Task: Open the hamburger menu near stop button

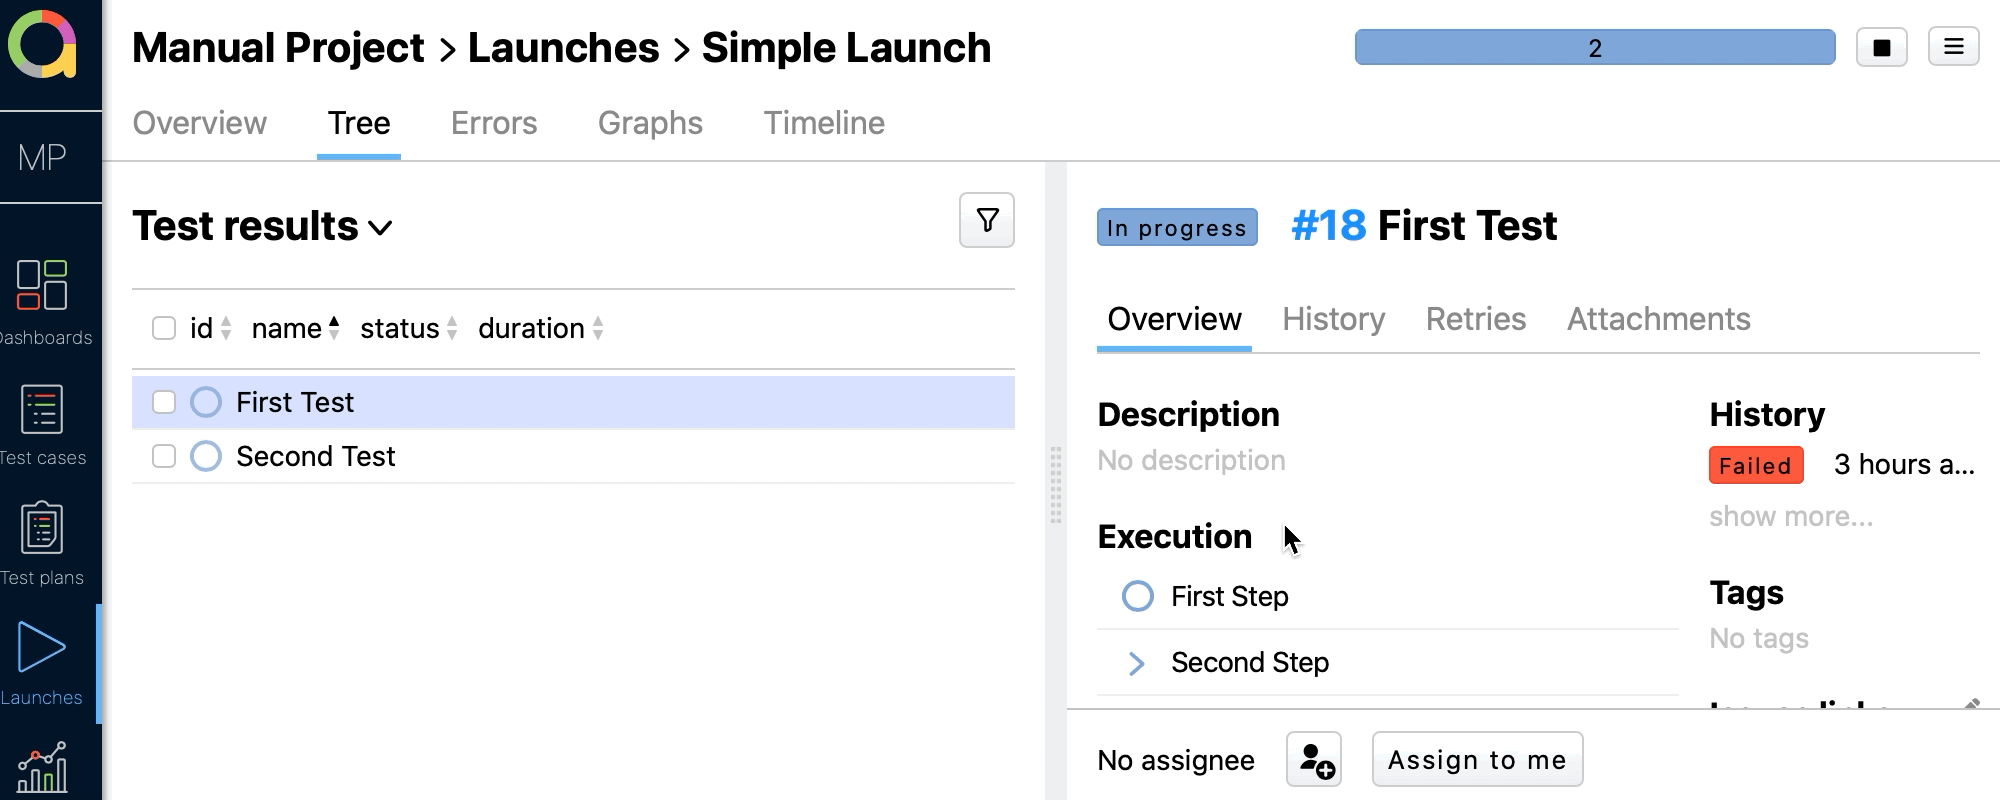Action: coord(1952,46)
